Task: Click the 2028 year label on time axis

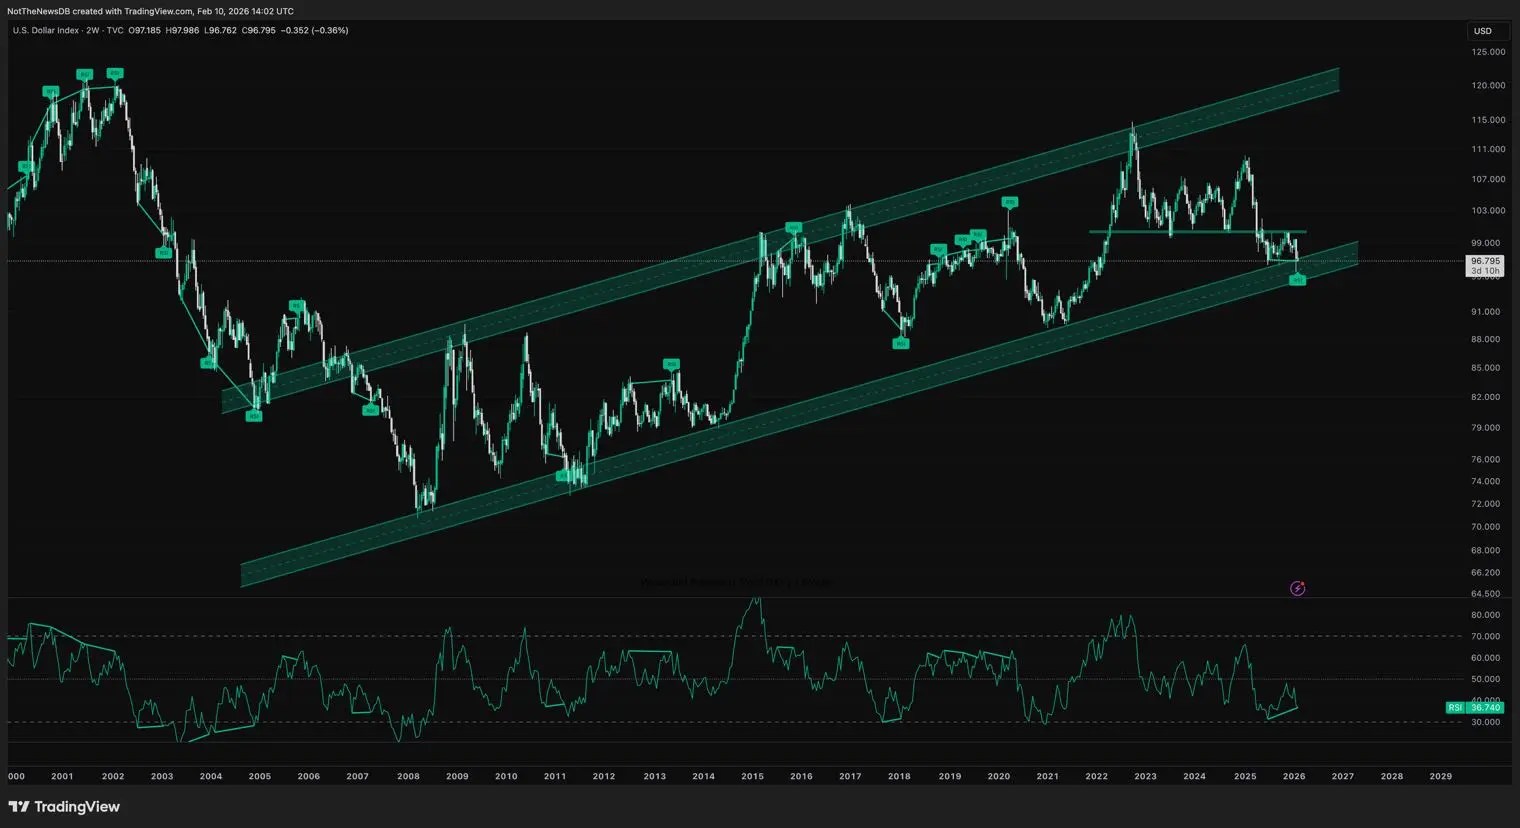Action: click(1392, 776)
